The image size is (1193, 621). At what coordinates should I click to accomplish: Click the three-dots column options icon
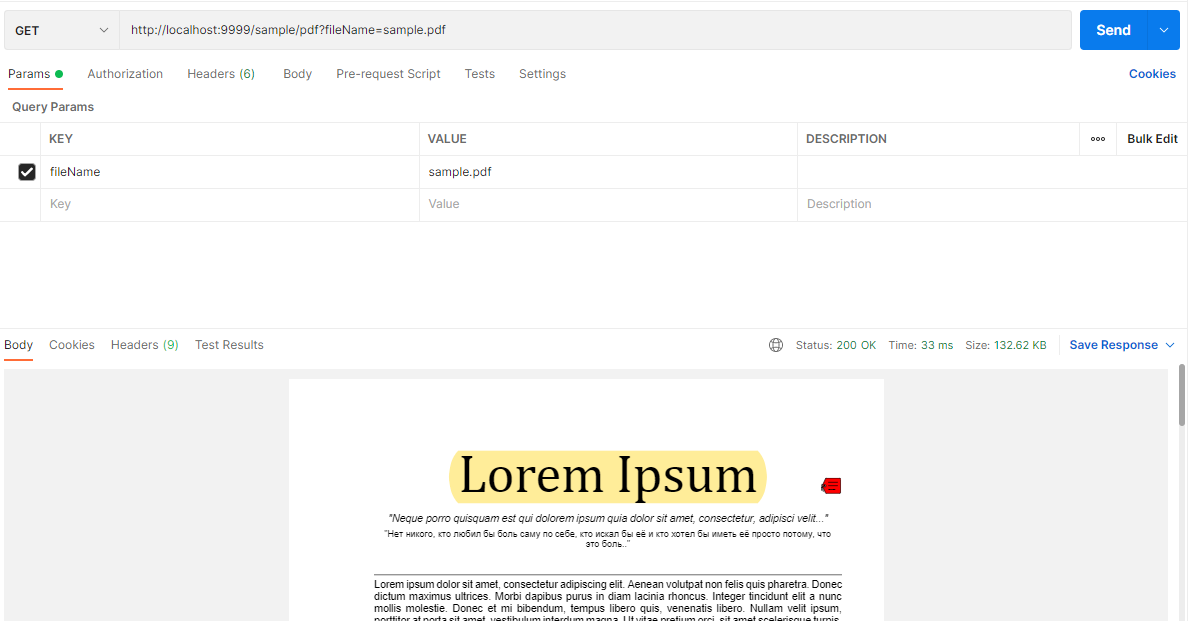(x=1097, y=139)
